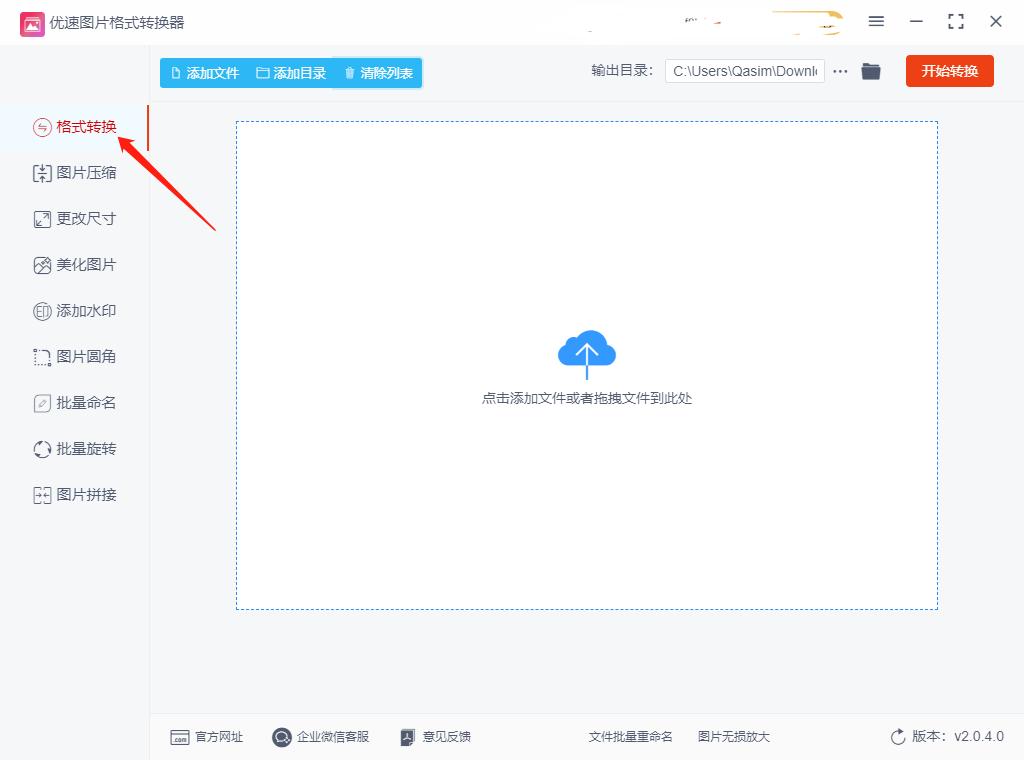Screen dimensions: 1024x760
Task: Select the 图片压缩 compression tool
Action: point(74,172)
